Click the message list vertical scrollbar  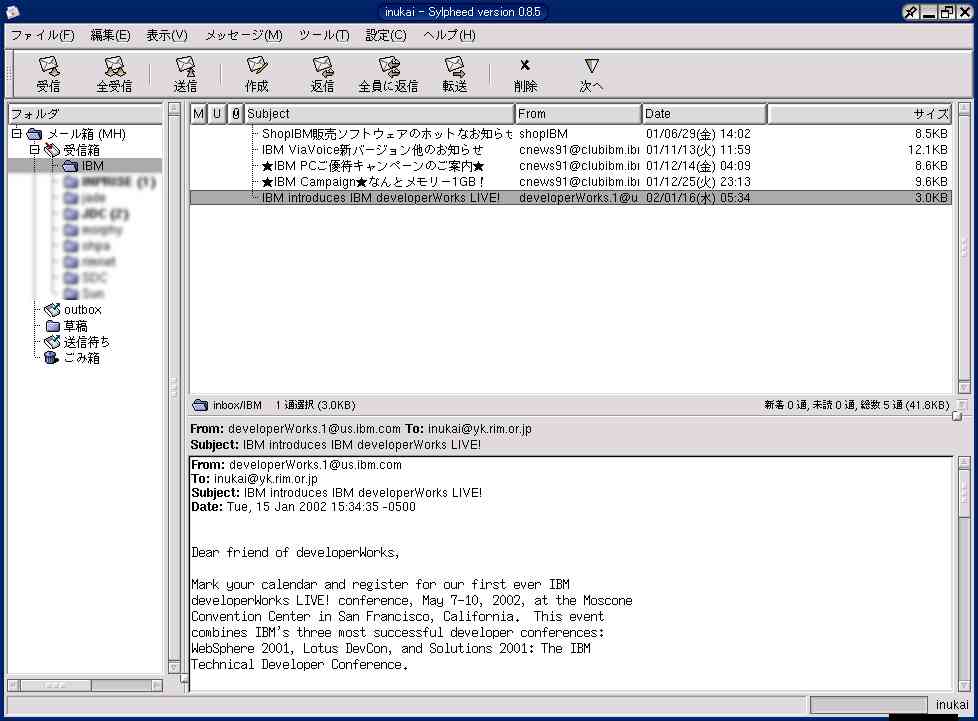point(964,249)
